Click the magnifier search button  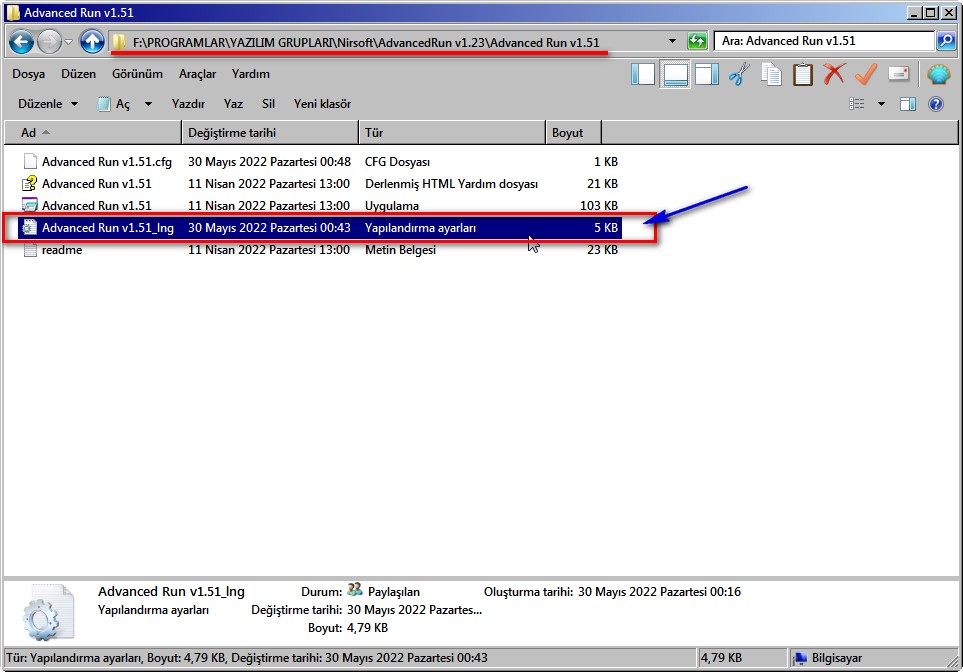(946, 41)
